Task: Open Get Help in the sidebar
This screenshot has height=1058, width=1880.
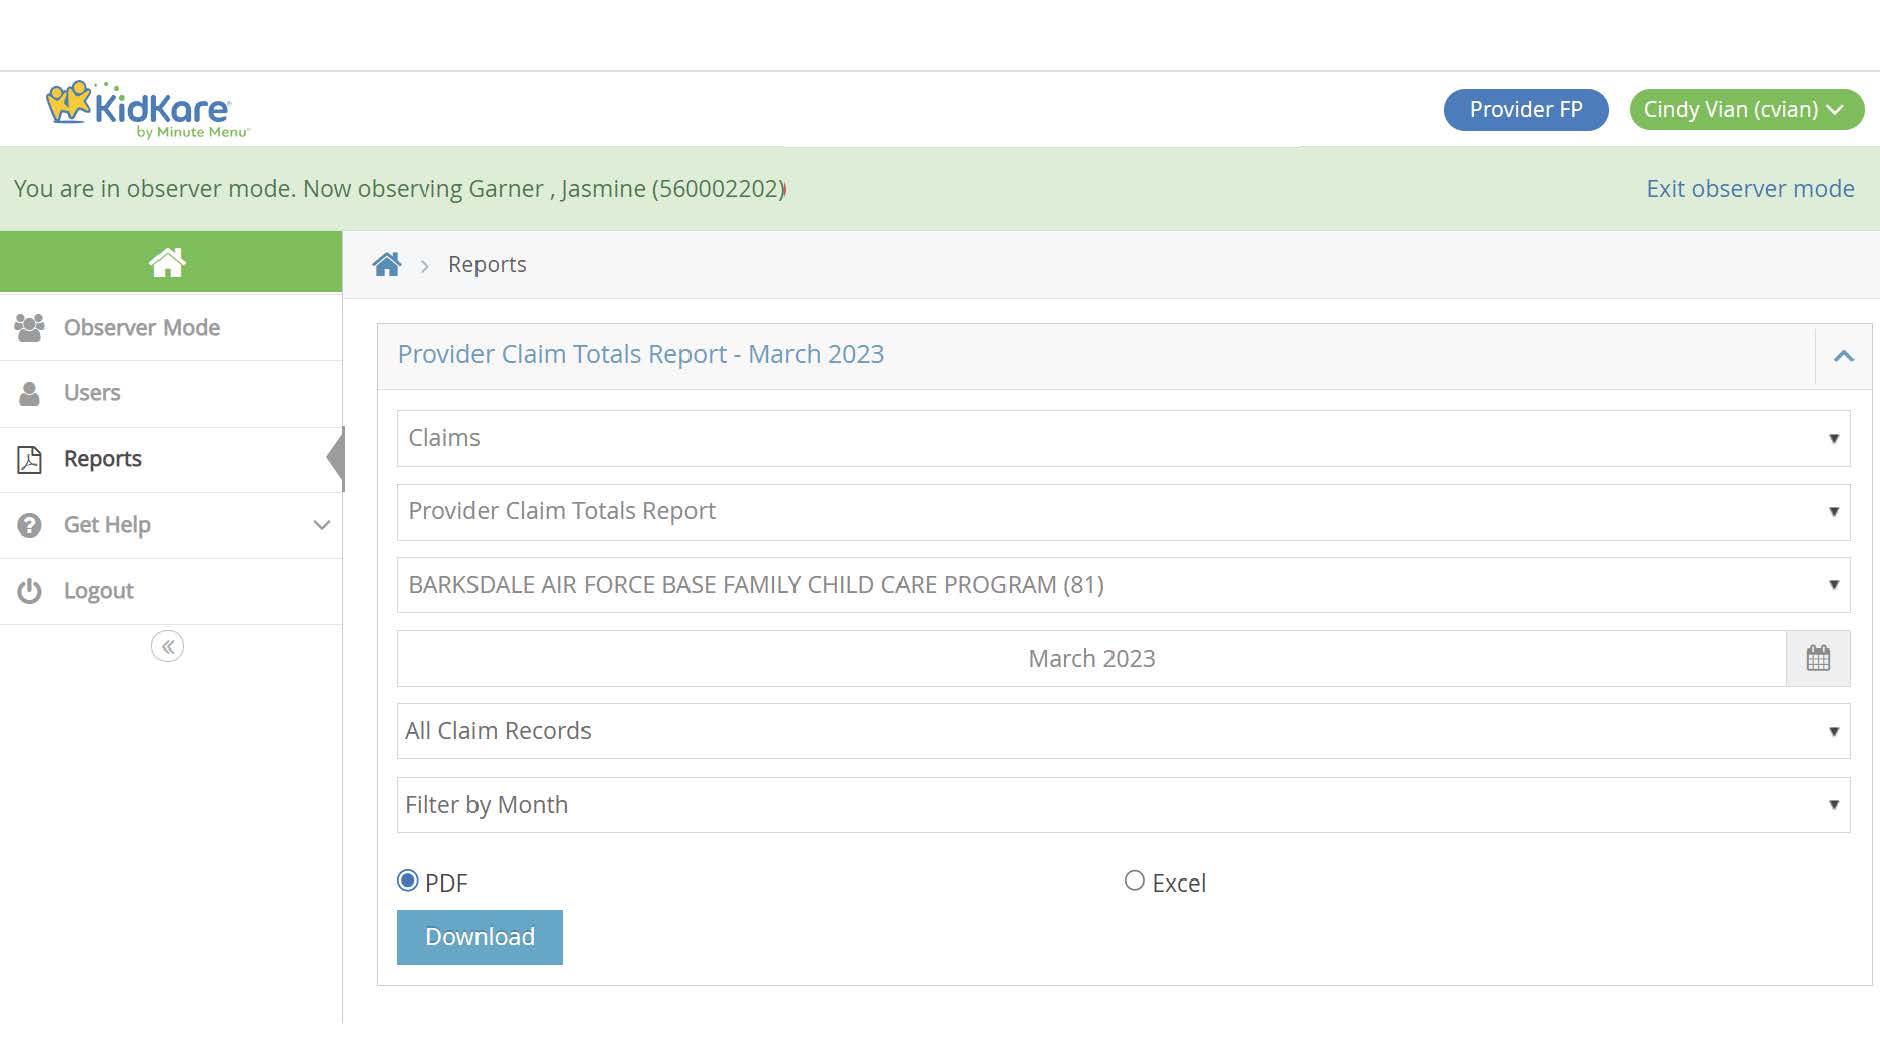Action: click(171, 525)
